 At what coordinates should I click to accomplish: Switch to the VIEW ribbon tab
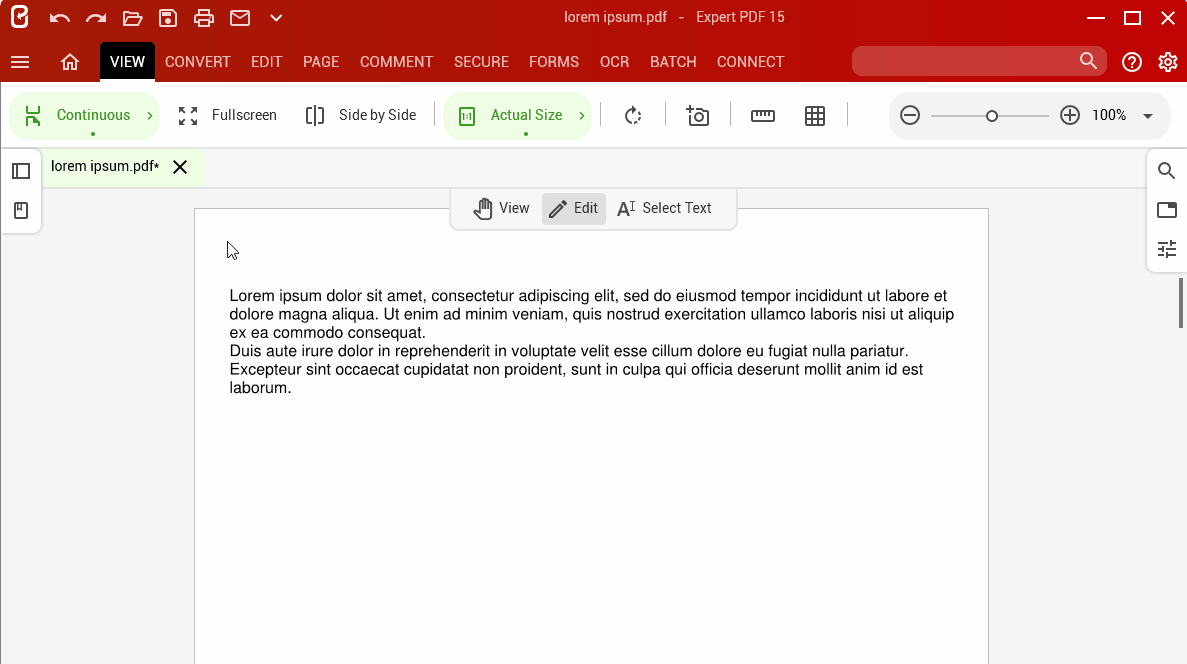coord(127,62)
